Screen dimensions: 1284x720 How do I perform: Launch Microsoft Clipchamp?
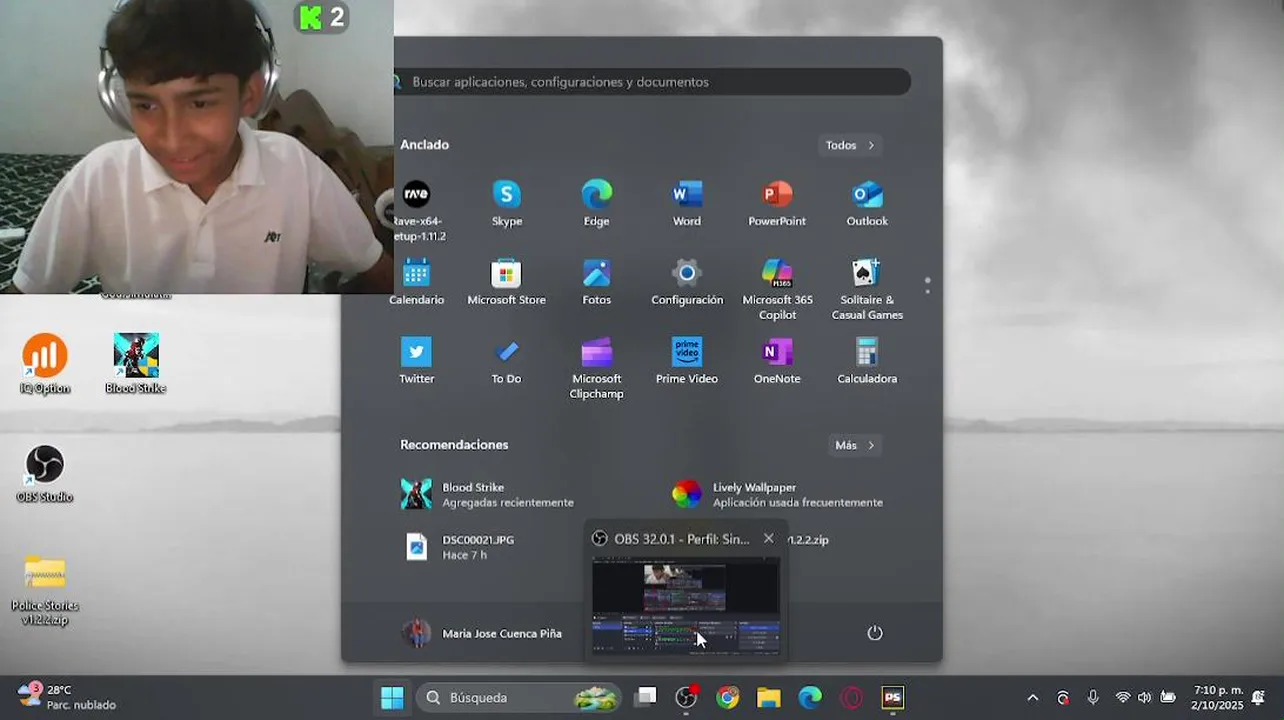(597, 368)
